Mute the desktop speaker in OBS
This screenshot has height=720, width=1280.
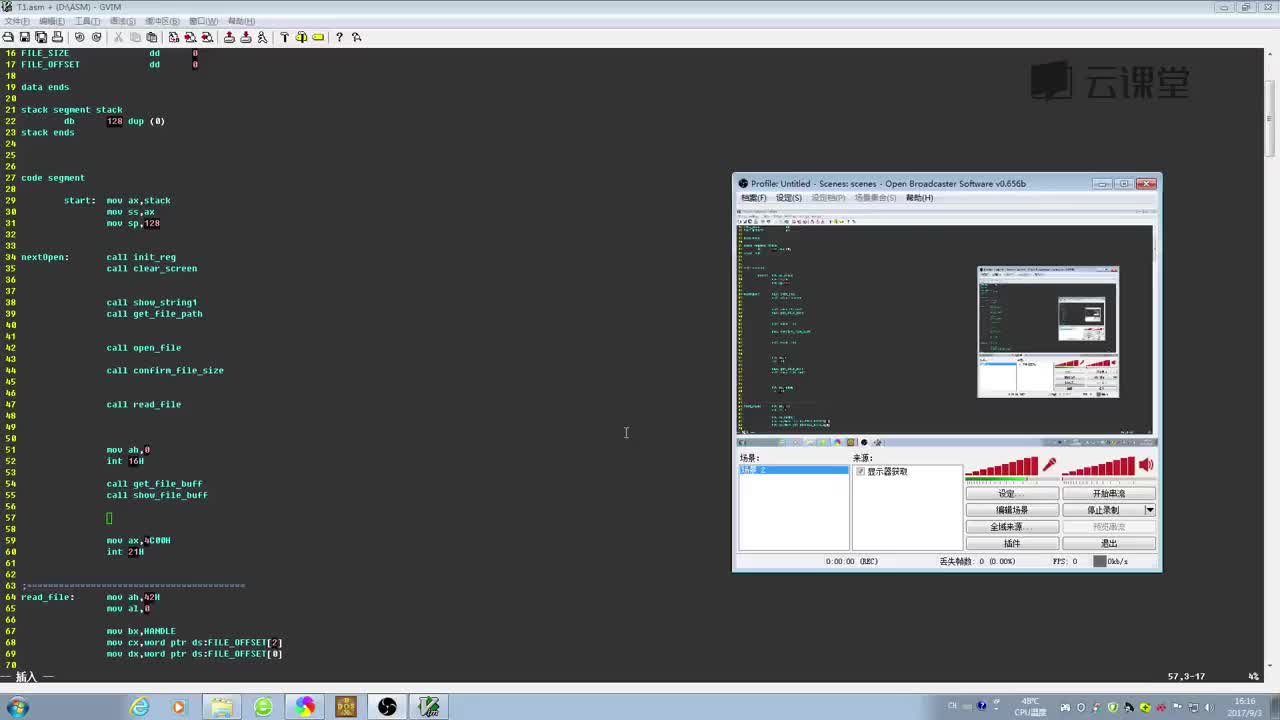tap(1146, 465)
